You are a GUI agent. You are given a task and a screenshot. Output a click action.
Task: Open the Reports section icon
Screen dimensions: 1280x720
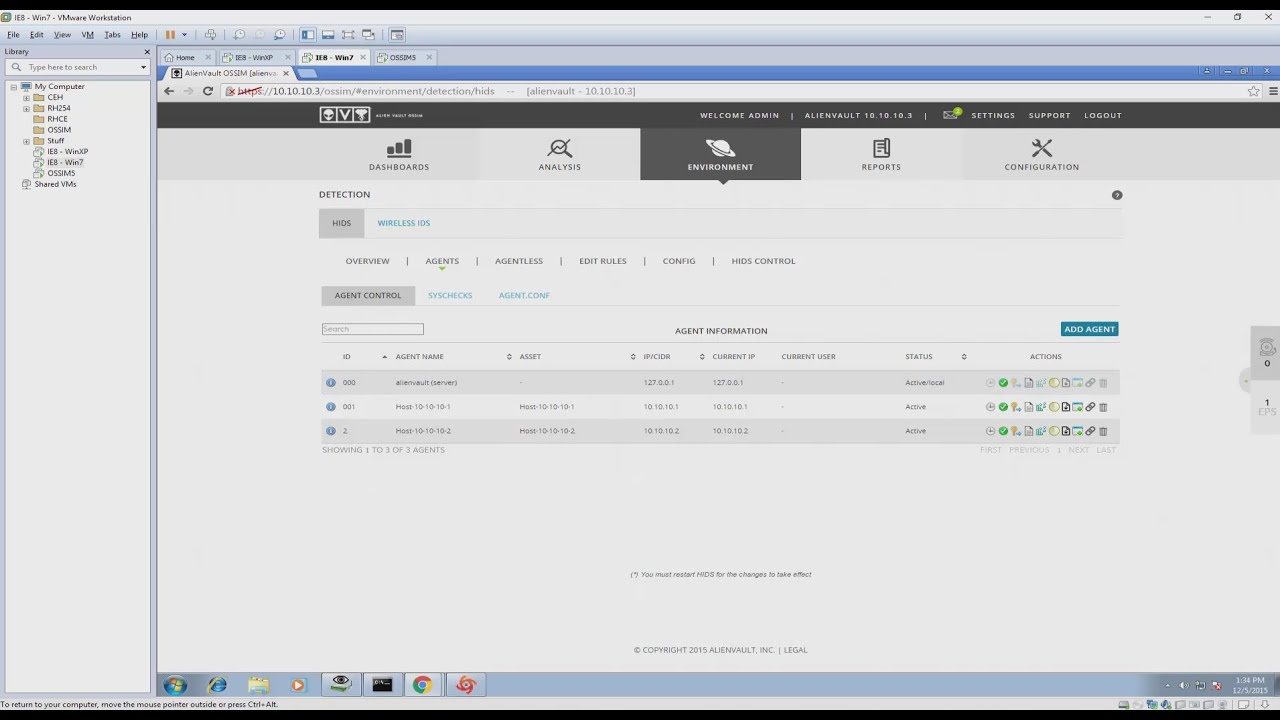(x=881, y=149)
